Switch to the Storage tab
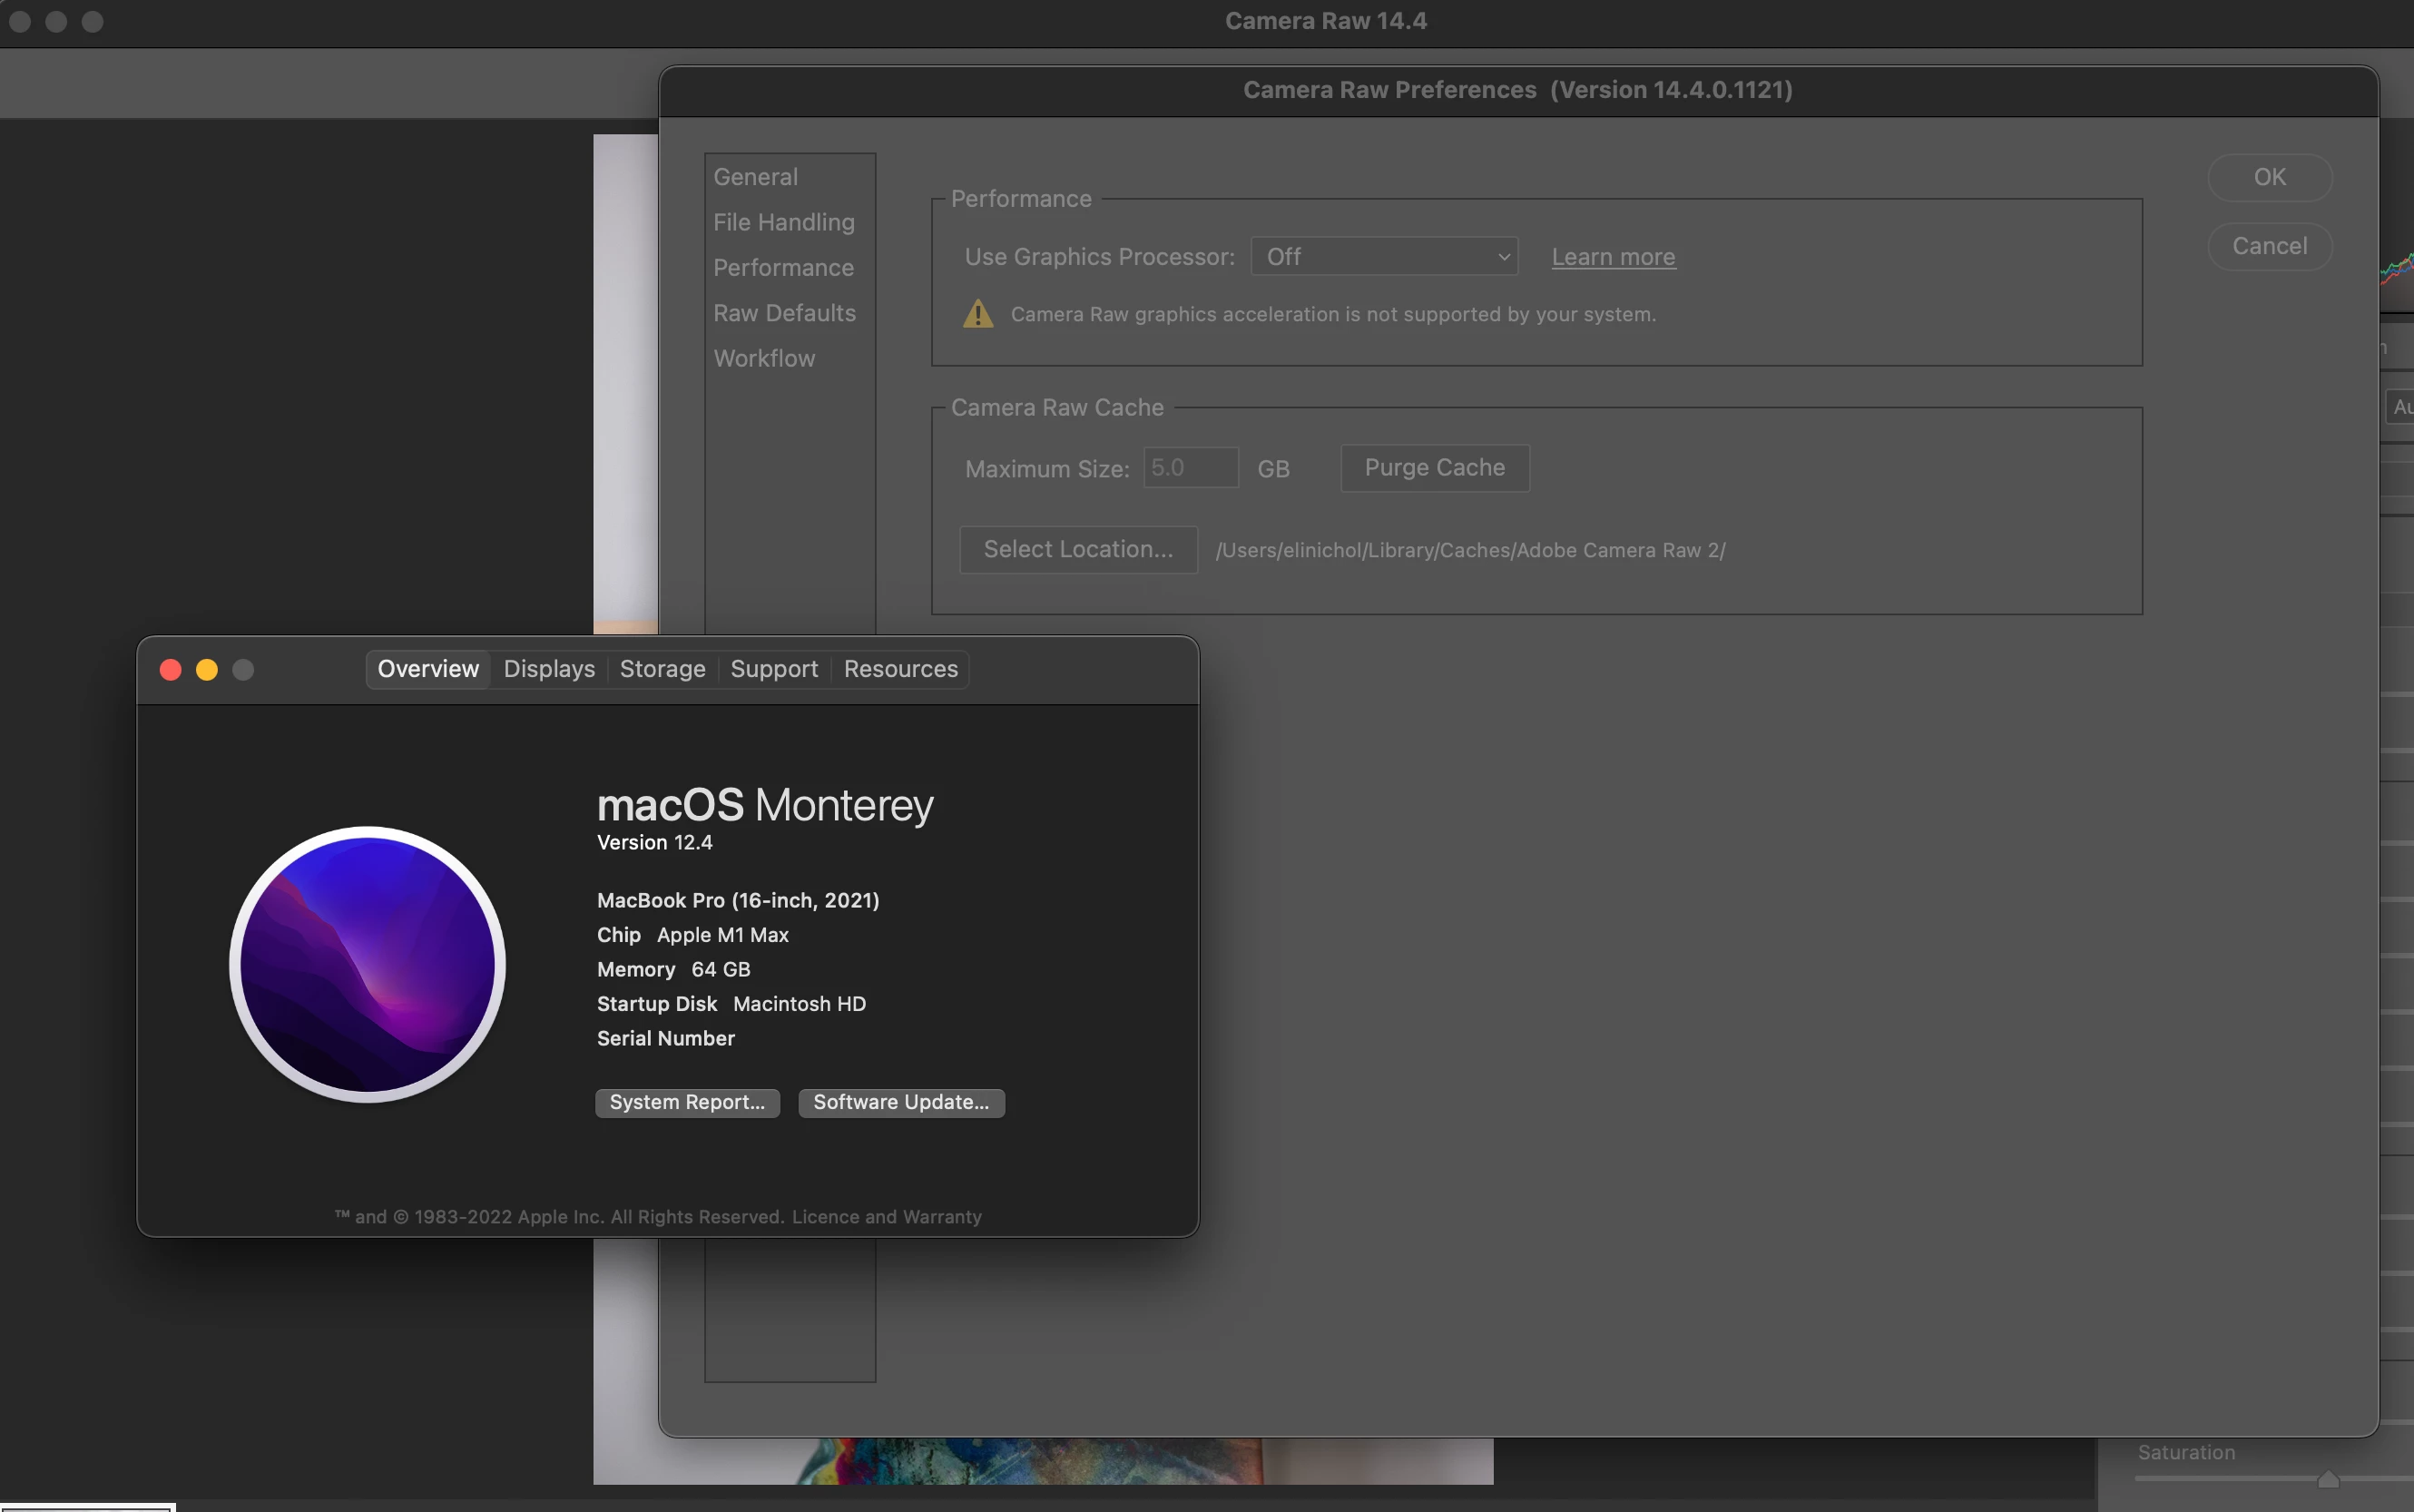 pyautogui.click(x=662, y=669)
